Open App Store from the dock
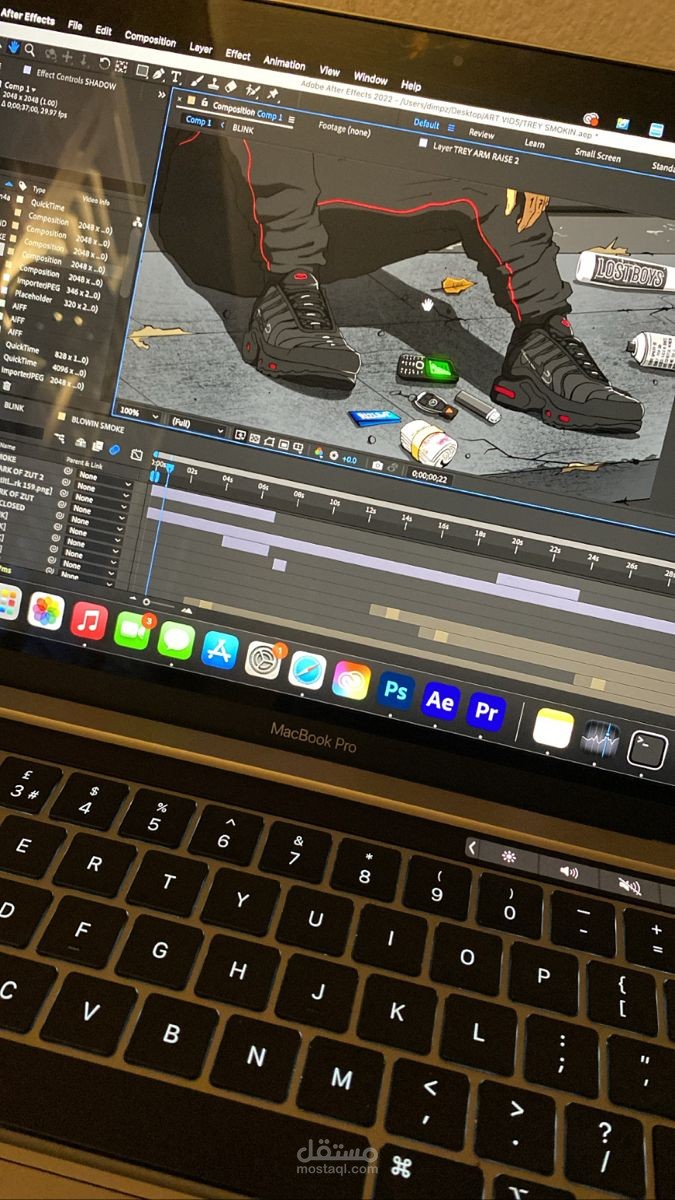 pyautogui.click(x=219, y=650)
